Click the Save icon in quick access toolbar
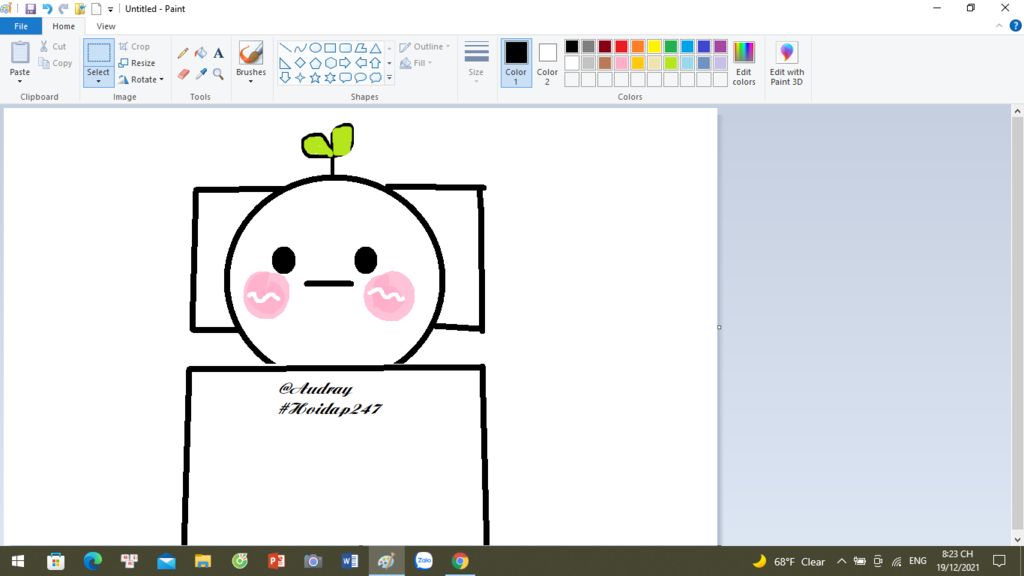The width and height of the screenshot is (1024, 576). pyautogui.click(x=30, y=8)
